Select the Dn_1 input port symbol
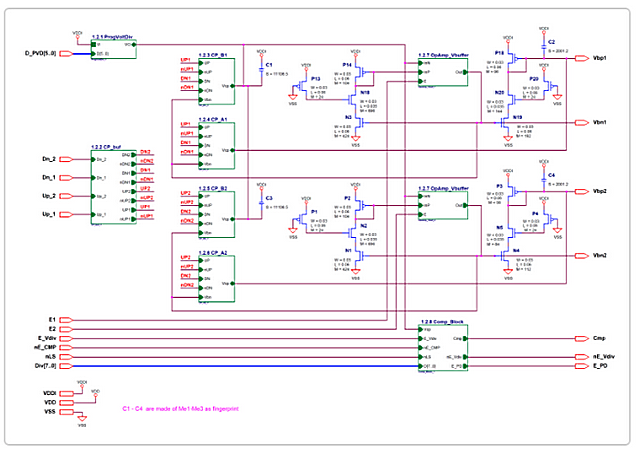The image size is (640, 457). pyautogui.click(x=66, y=177)
